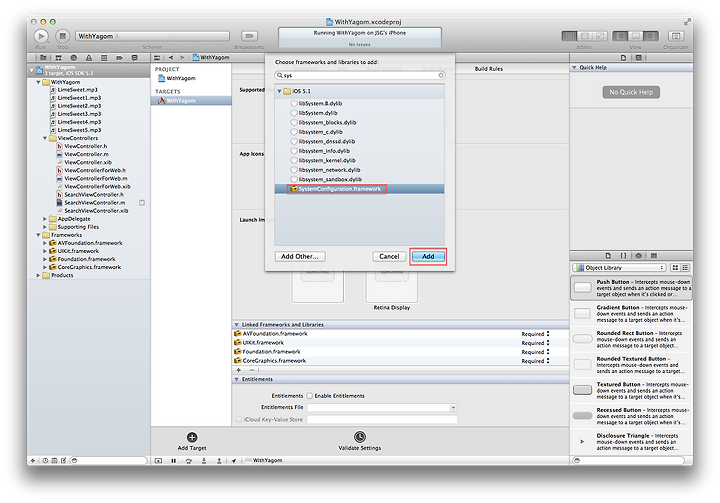Screen dimensions: 720x503
Task: Clear the framework search field
Action: tap(441, 75)
